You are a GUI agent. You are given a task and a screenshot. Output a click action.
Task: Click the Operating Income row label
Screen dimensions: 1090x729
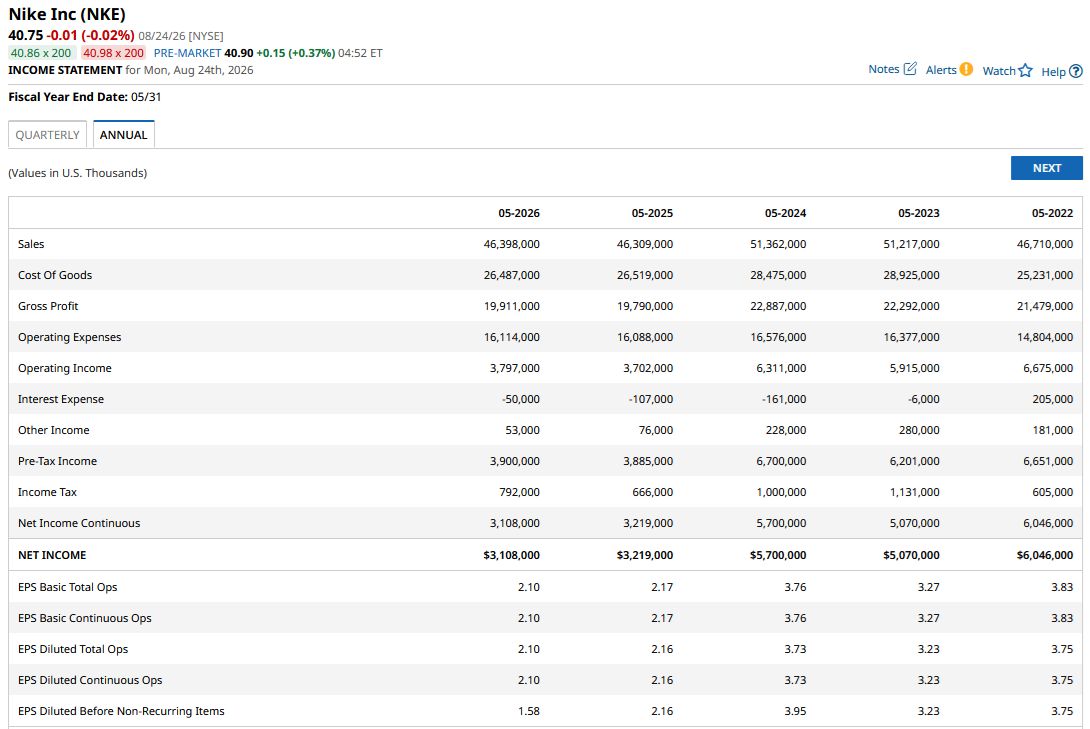pyautogui.click(x=65, y=368)
